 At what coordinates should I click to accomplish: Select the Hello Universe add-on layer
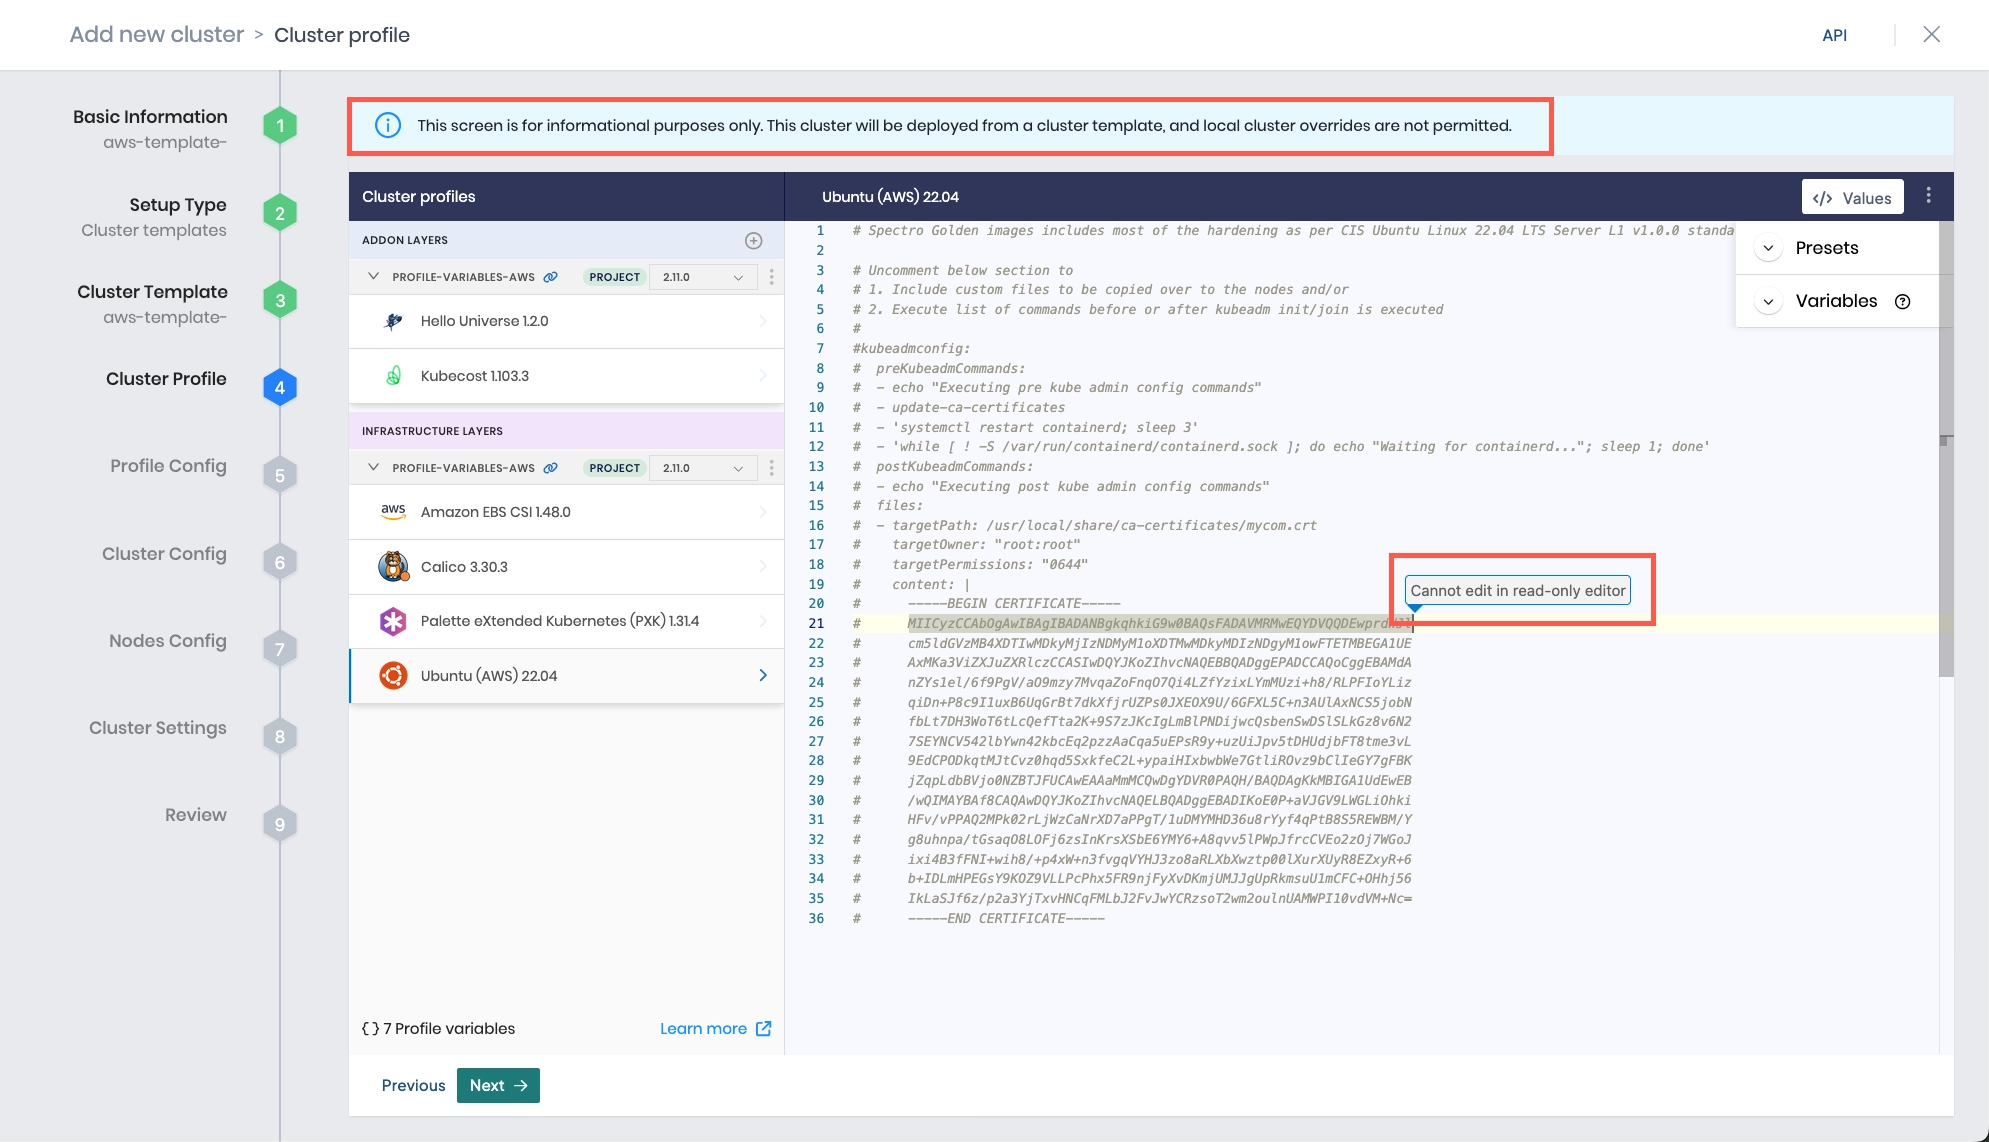485,321
